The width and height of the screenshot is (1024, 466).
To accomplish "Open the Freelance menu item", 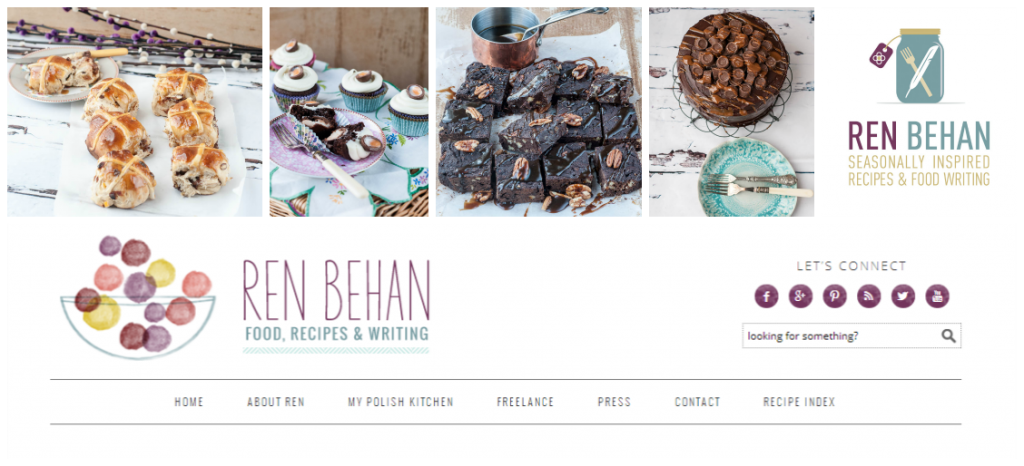I will (525, 402).
